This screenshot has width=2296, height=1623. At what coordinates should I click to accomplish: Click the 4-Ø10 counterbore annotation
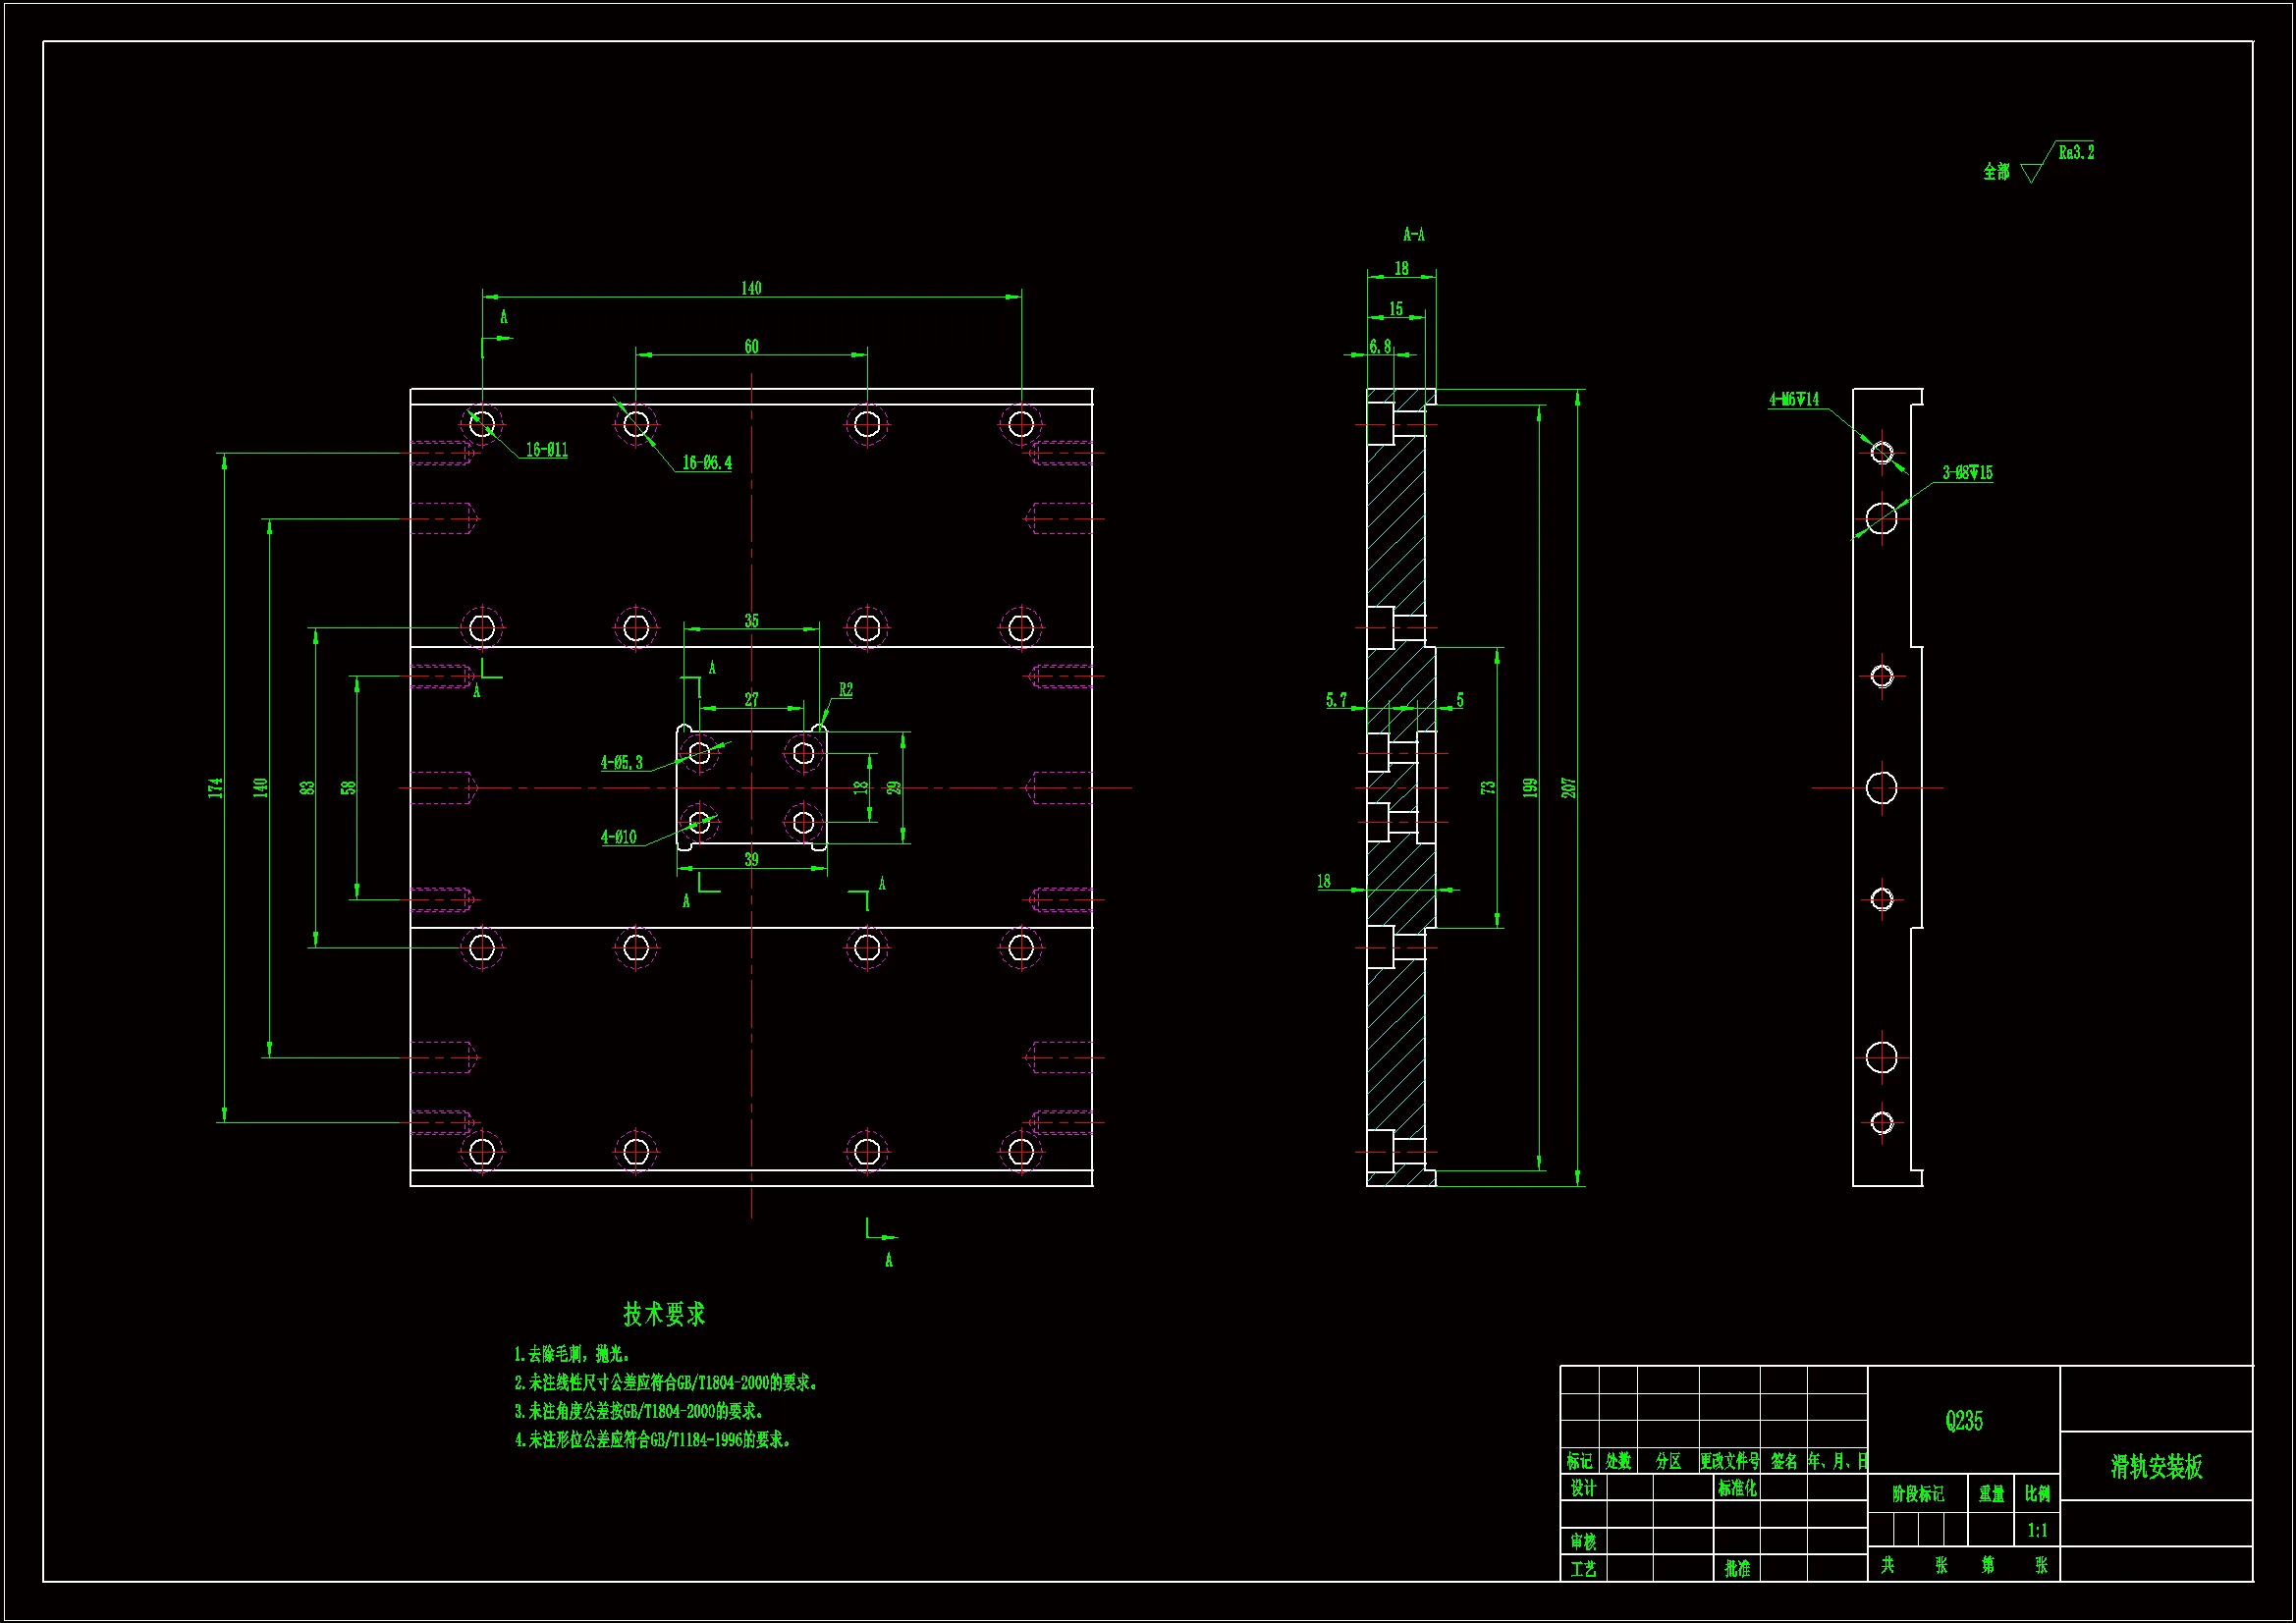pos(618,838)
